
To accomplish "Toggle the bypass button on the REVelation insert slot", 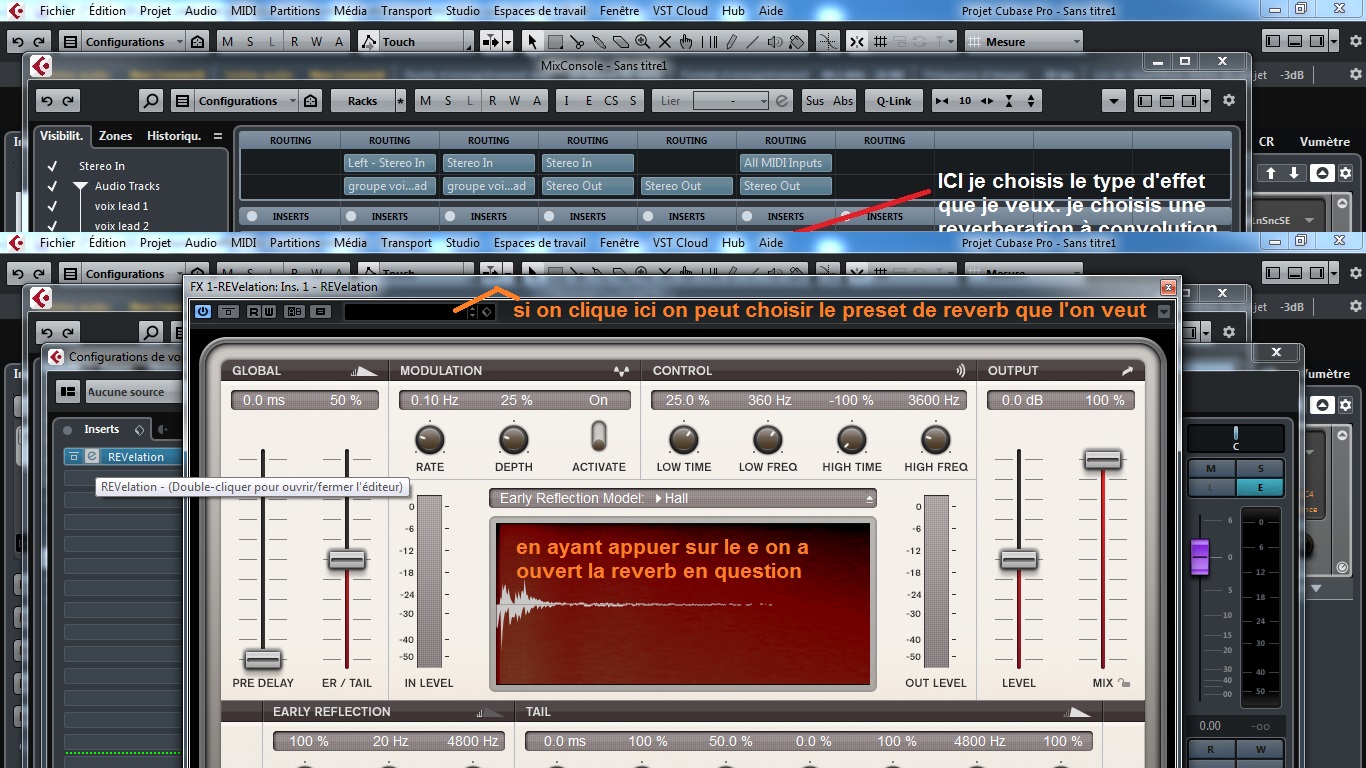I will pos(73,456).
